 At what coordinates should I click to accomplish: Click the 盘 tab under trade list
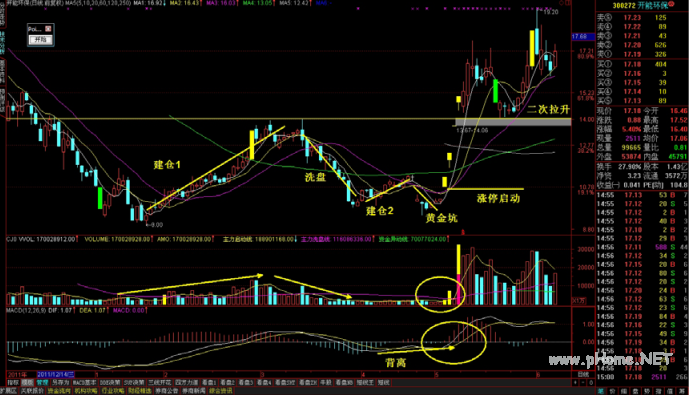click(x=635, y=391)
